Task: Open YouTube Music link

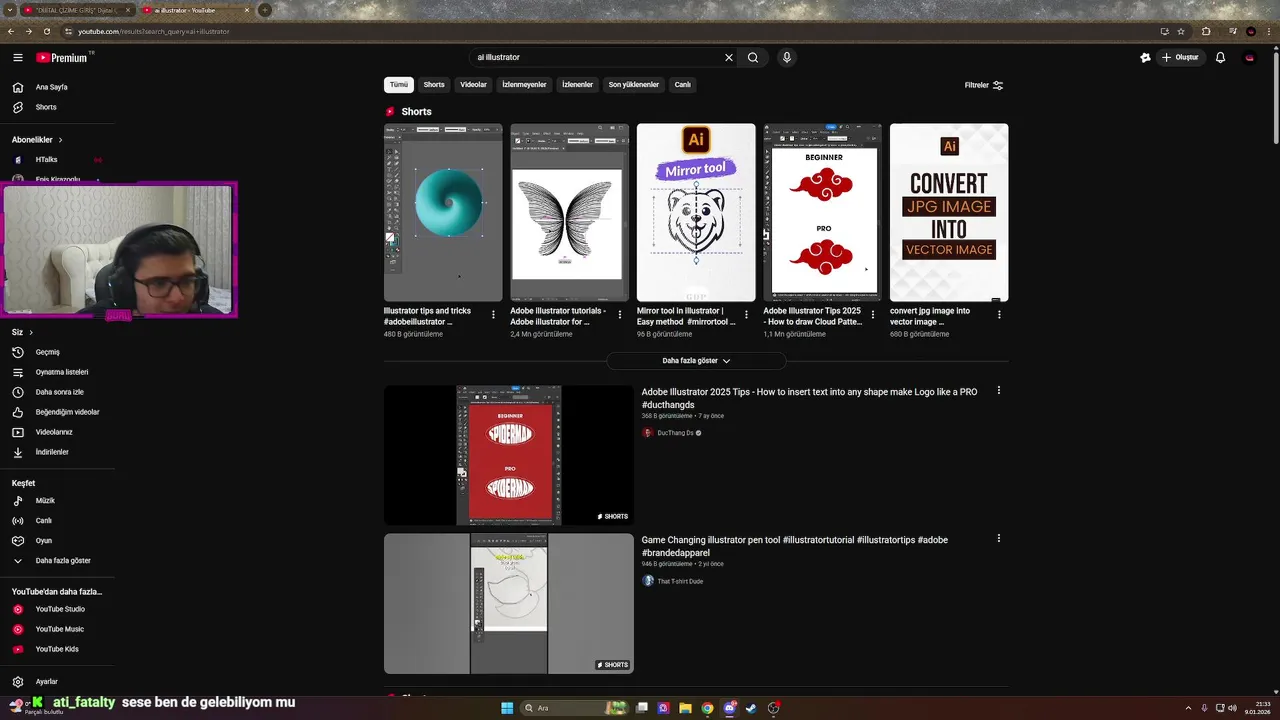Action: (x=57, y=629)
